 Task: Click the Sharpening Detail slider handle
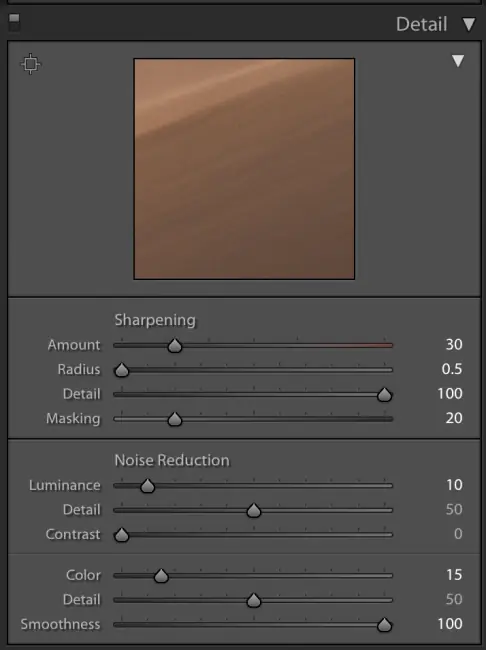tap(384, 394)
